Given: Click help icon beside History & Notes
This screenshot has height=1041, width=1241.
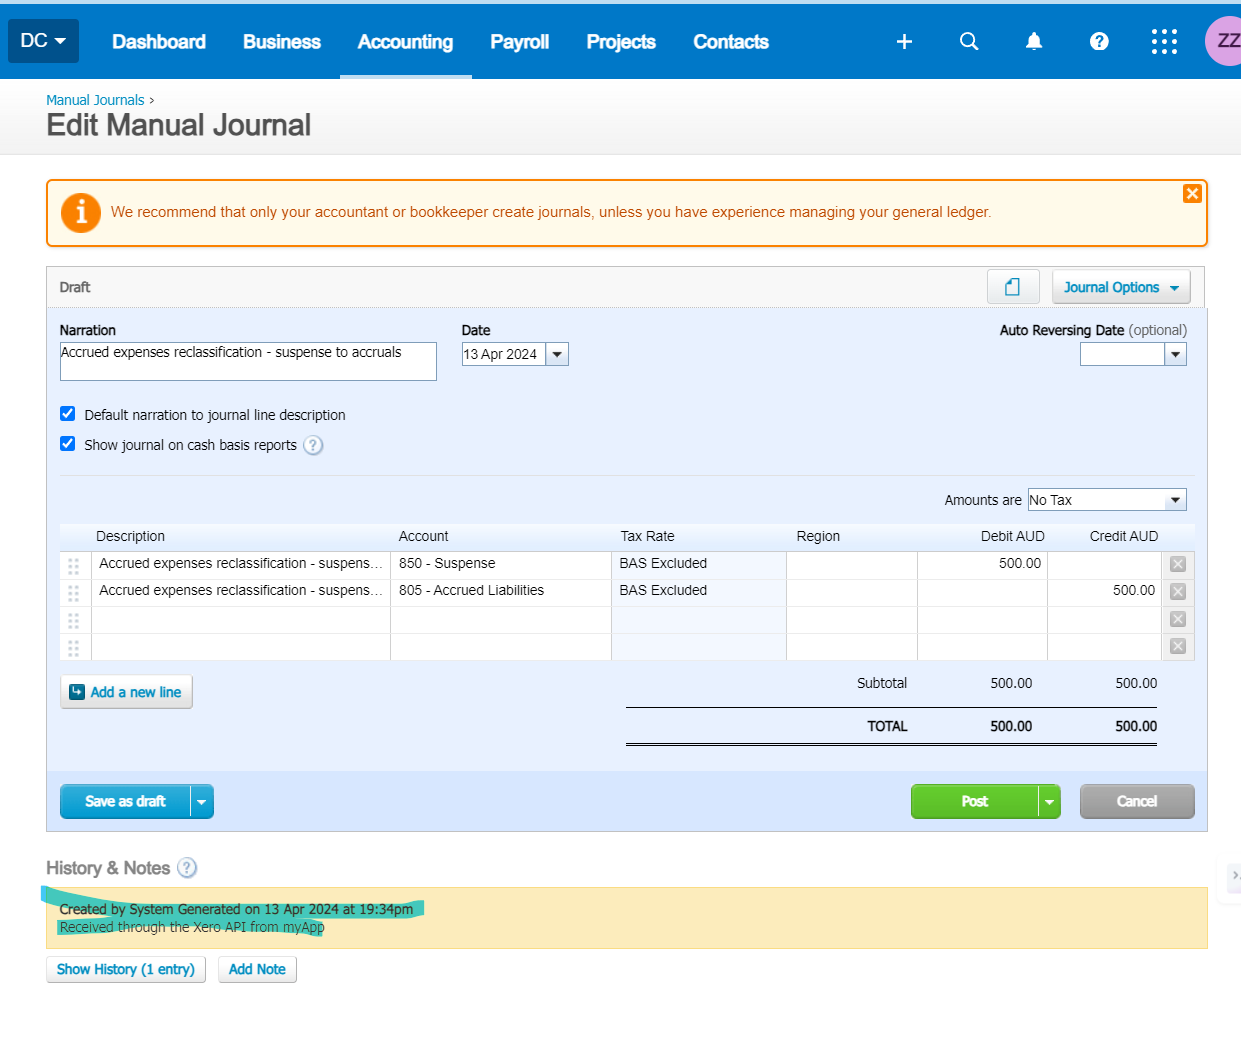Looking at the screenshot, I should pos(187,868).
